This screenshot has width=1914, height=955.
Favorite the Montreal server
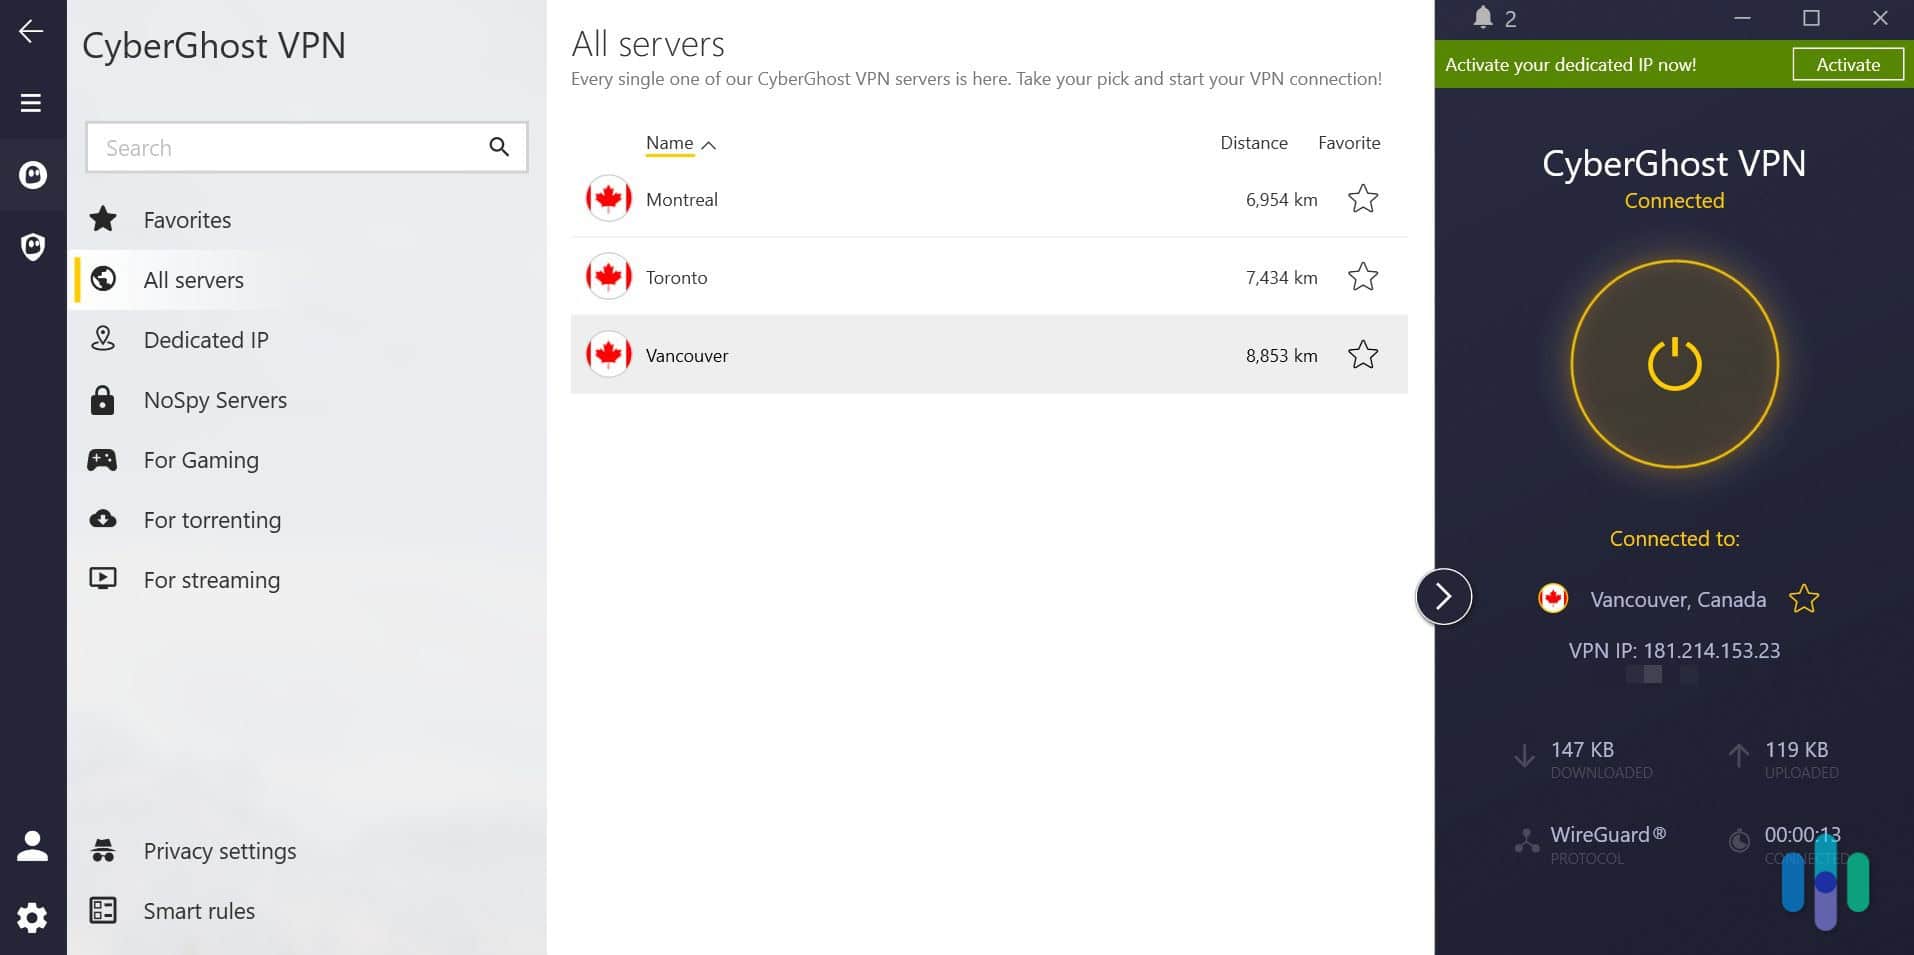(x=1362, y=198)
